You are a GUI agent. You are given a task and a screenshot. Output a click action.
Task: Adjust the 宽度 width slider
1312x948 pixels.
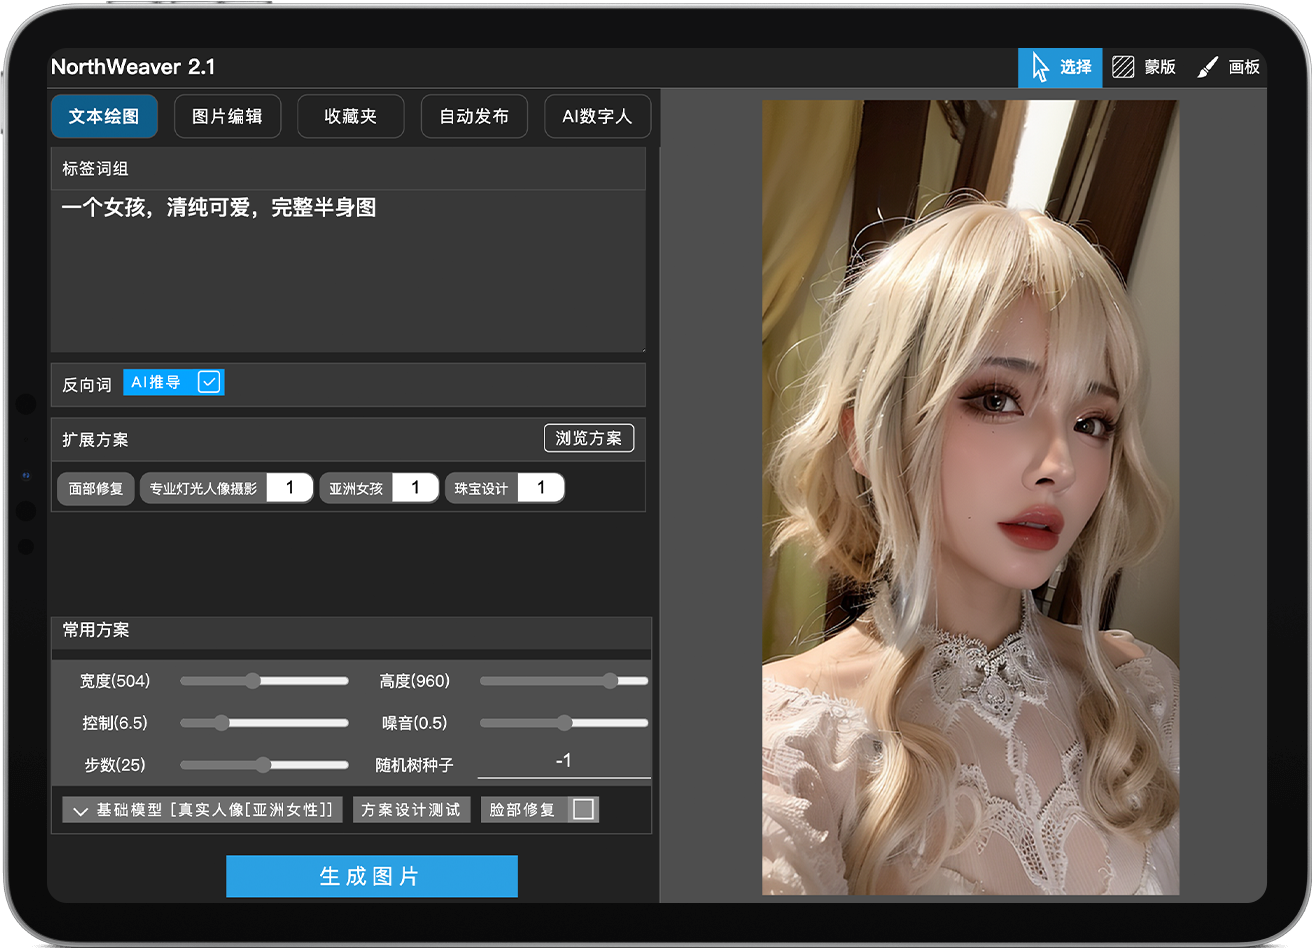tap(253, 681)
